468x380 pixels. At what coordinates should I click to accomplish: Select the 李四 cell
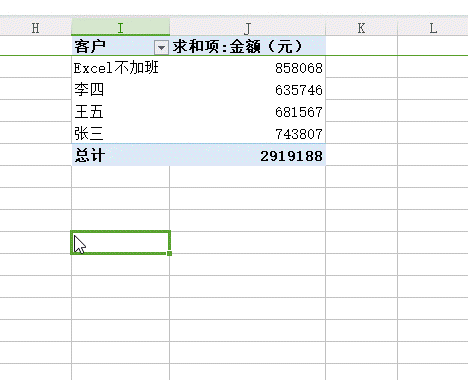tap(120, 89)
